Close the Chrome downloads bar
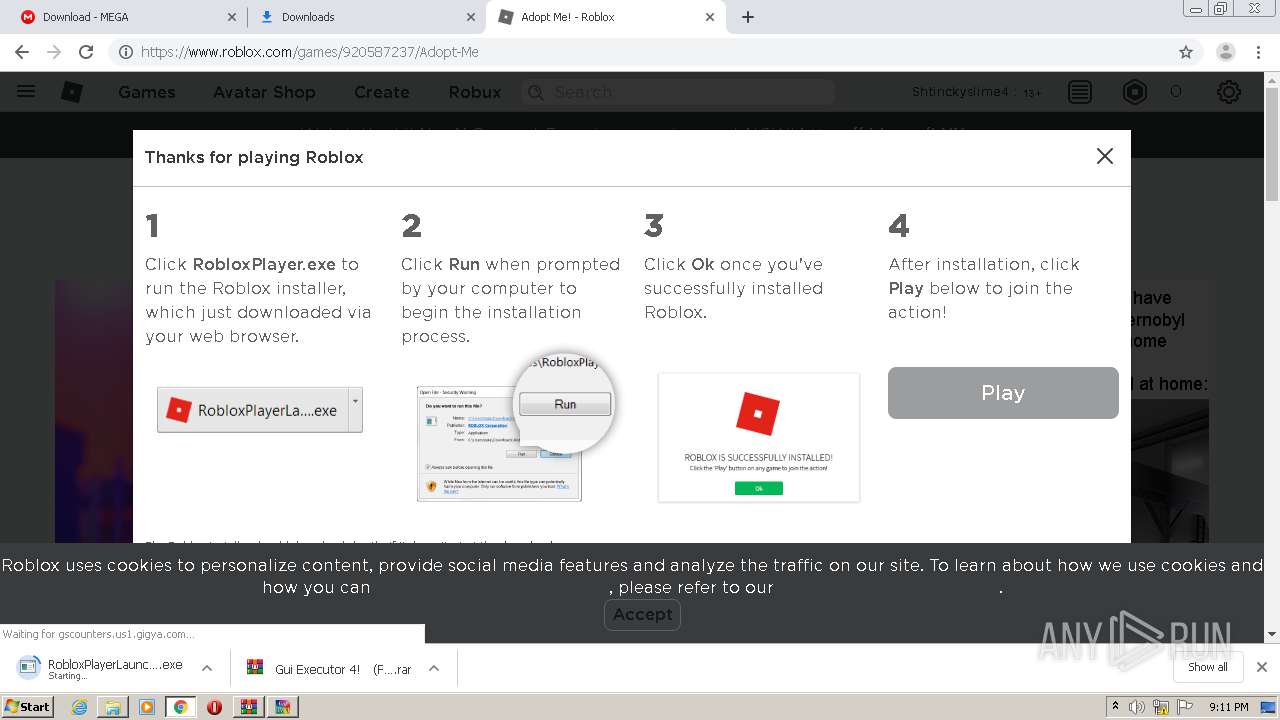 [1262, 667]
